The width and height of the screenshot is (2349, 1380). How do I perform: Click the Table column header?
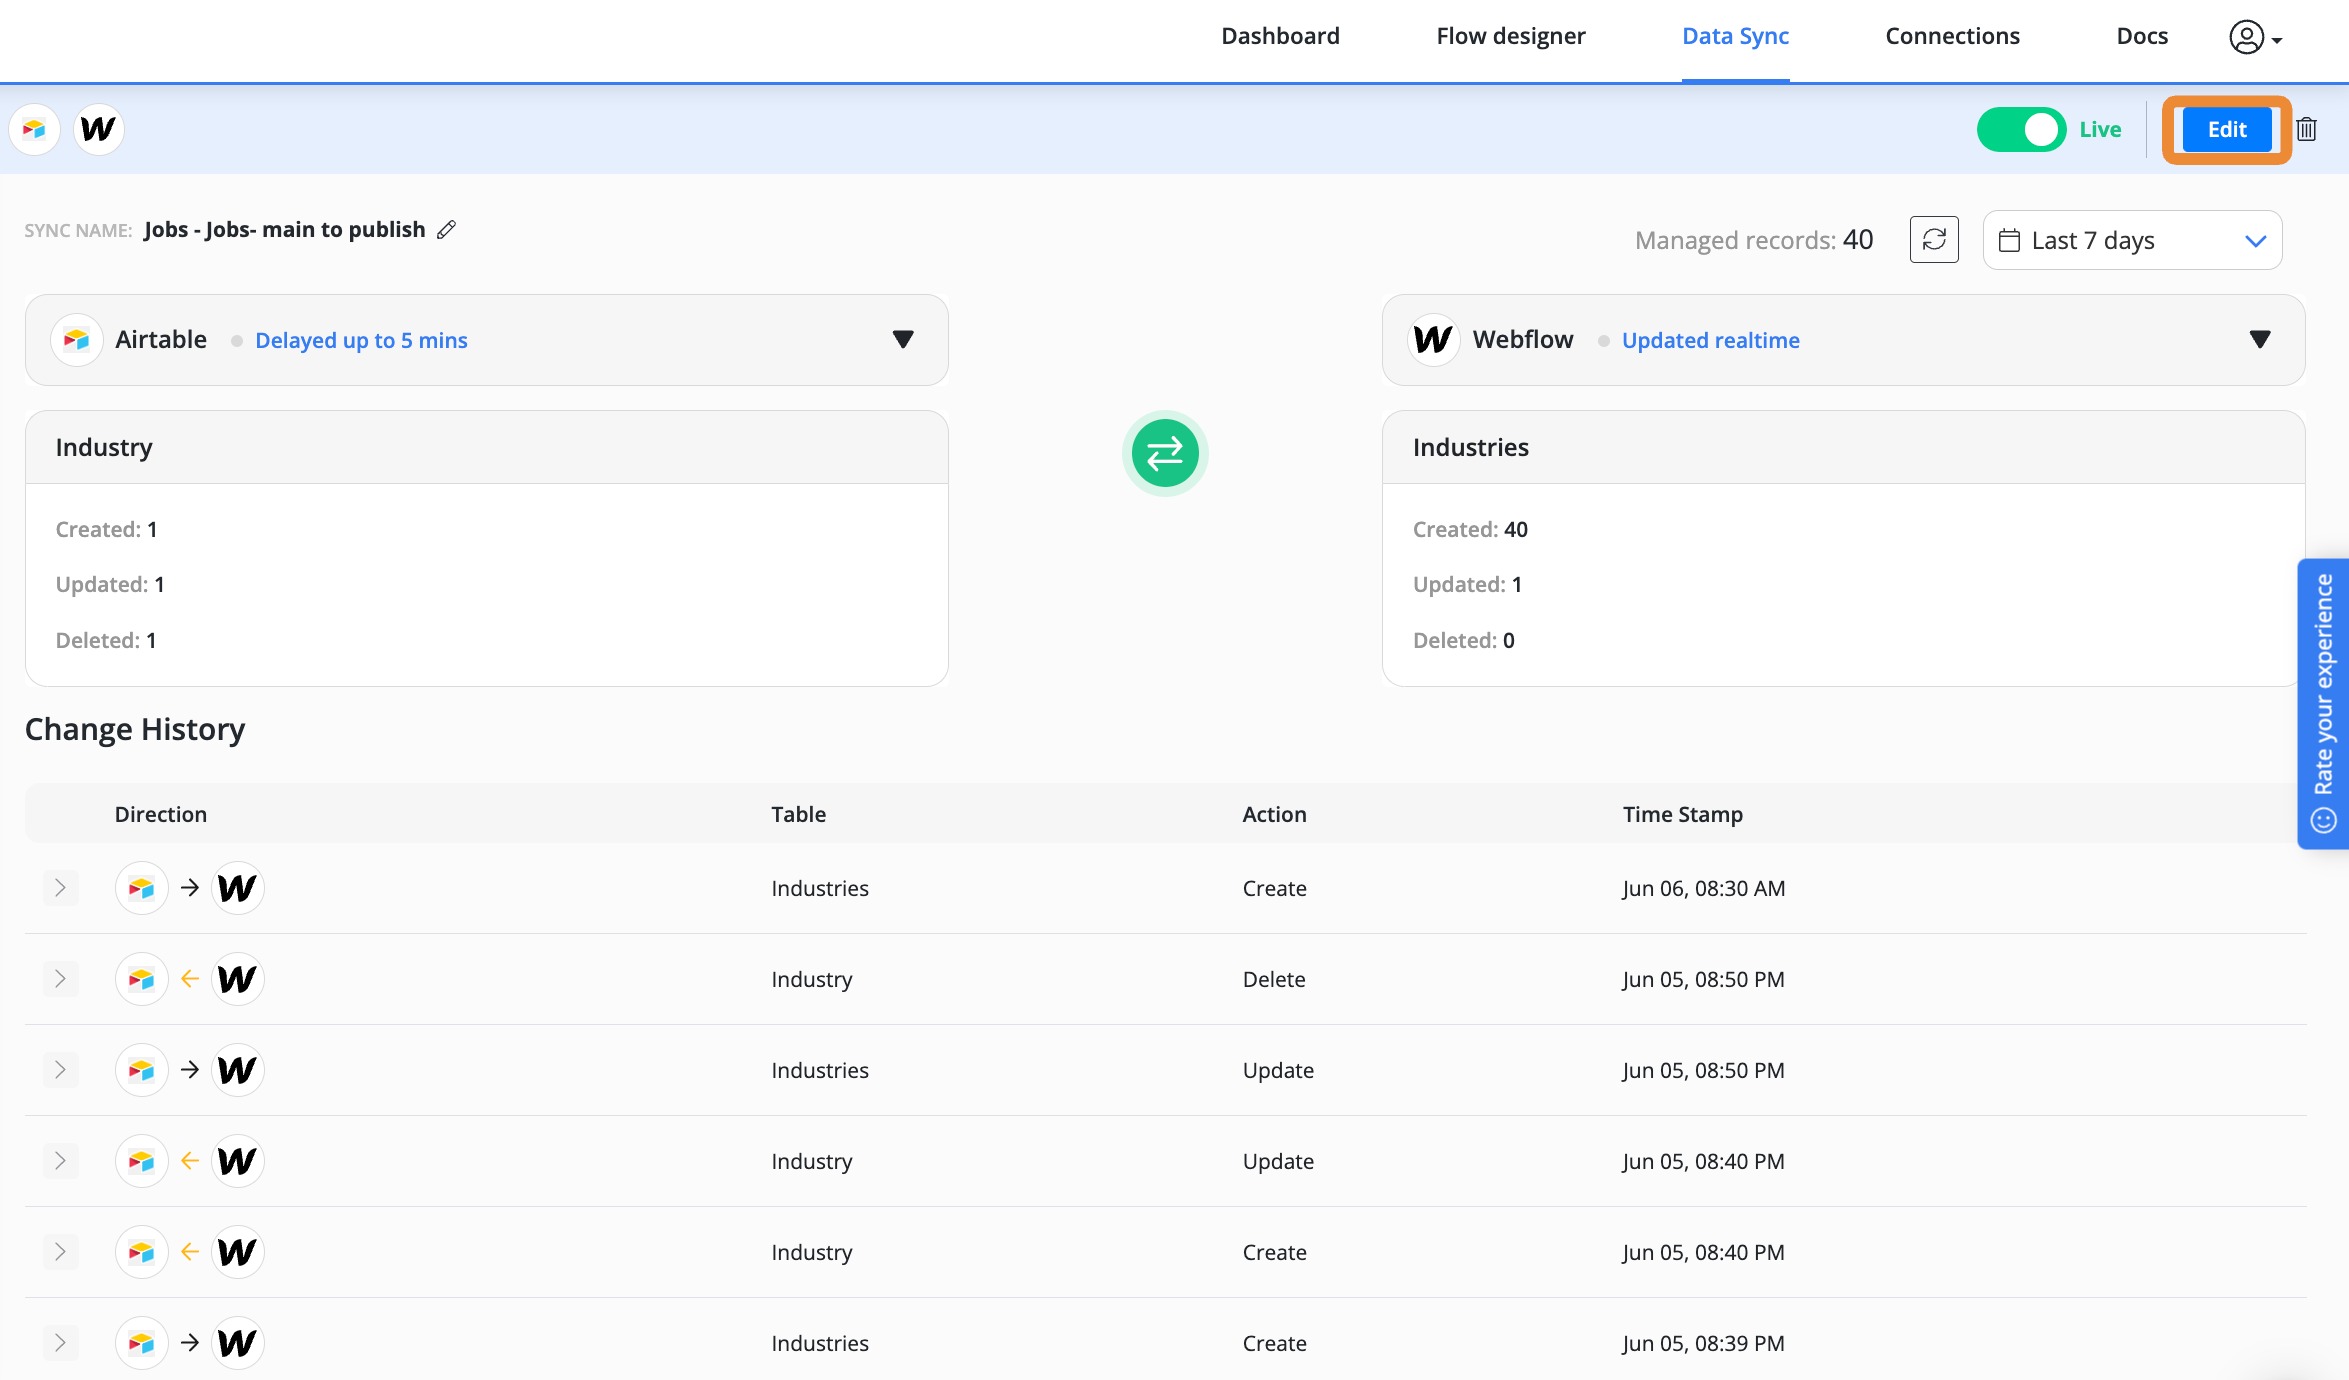pyautogui.click(x=798, y=814)
